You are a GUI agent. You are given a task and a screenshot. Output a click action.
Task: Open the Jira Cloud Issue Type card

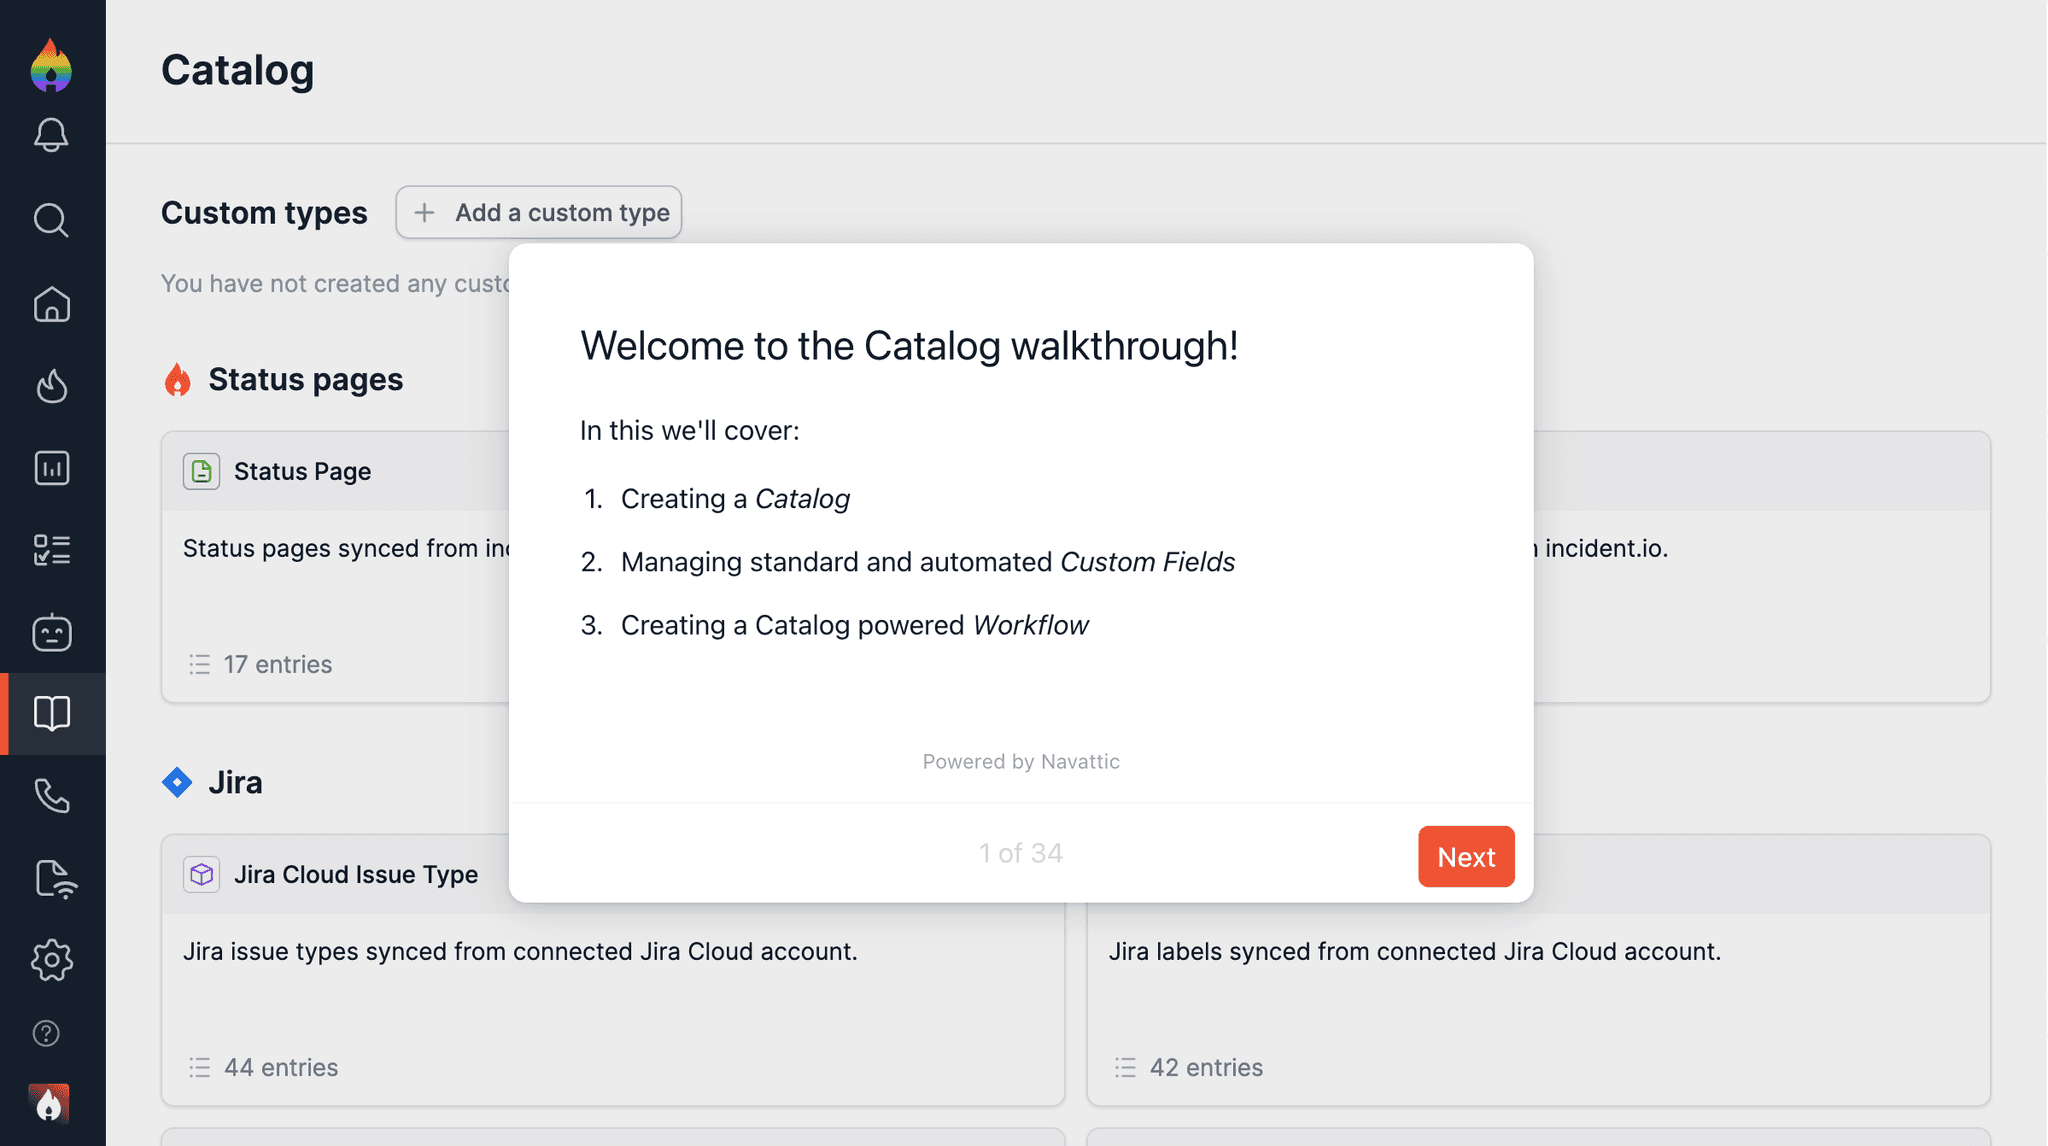pos(355,874)
